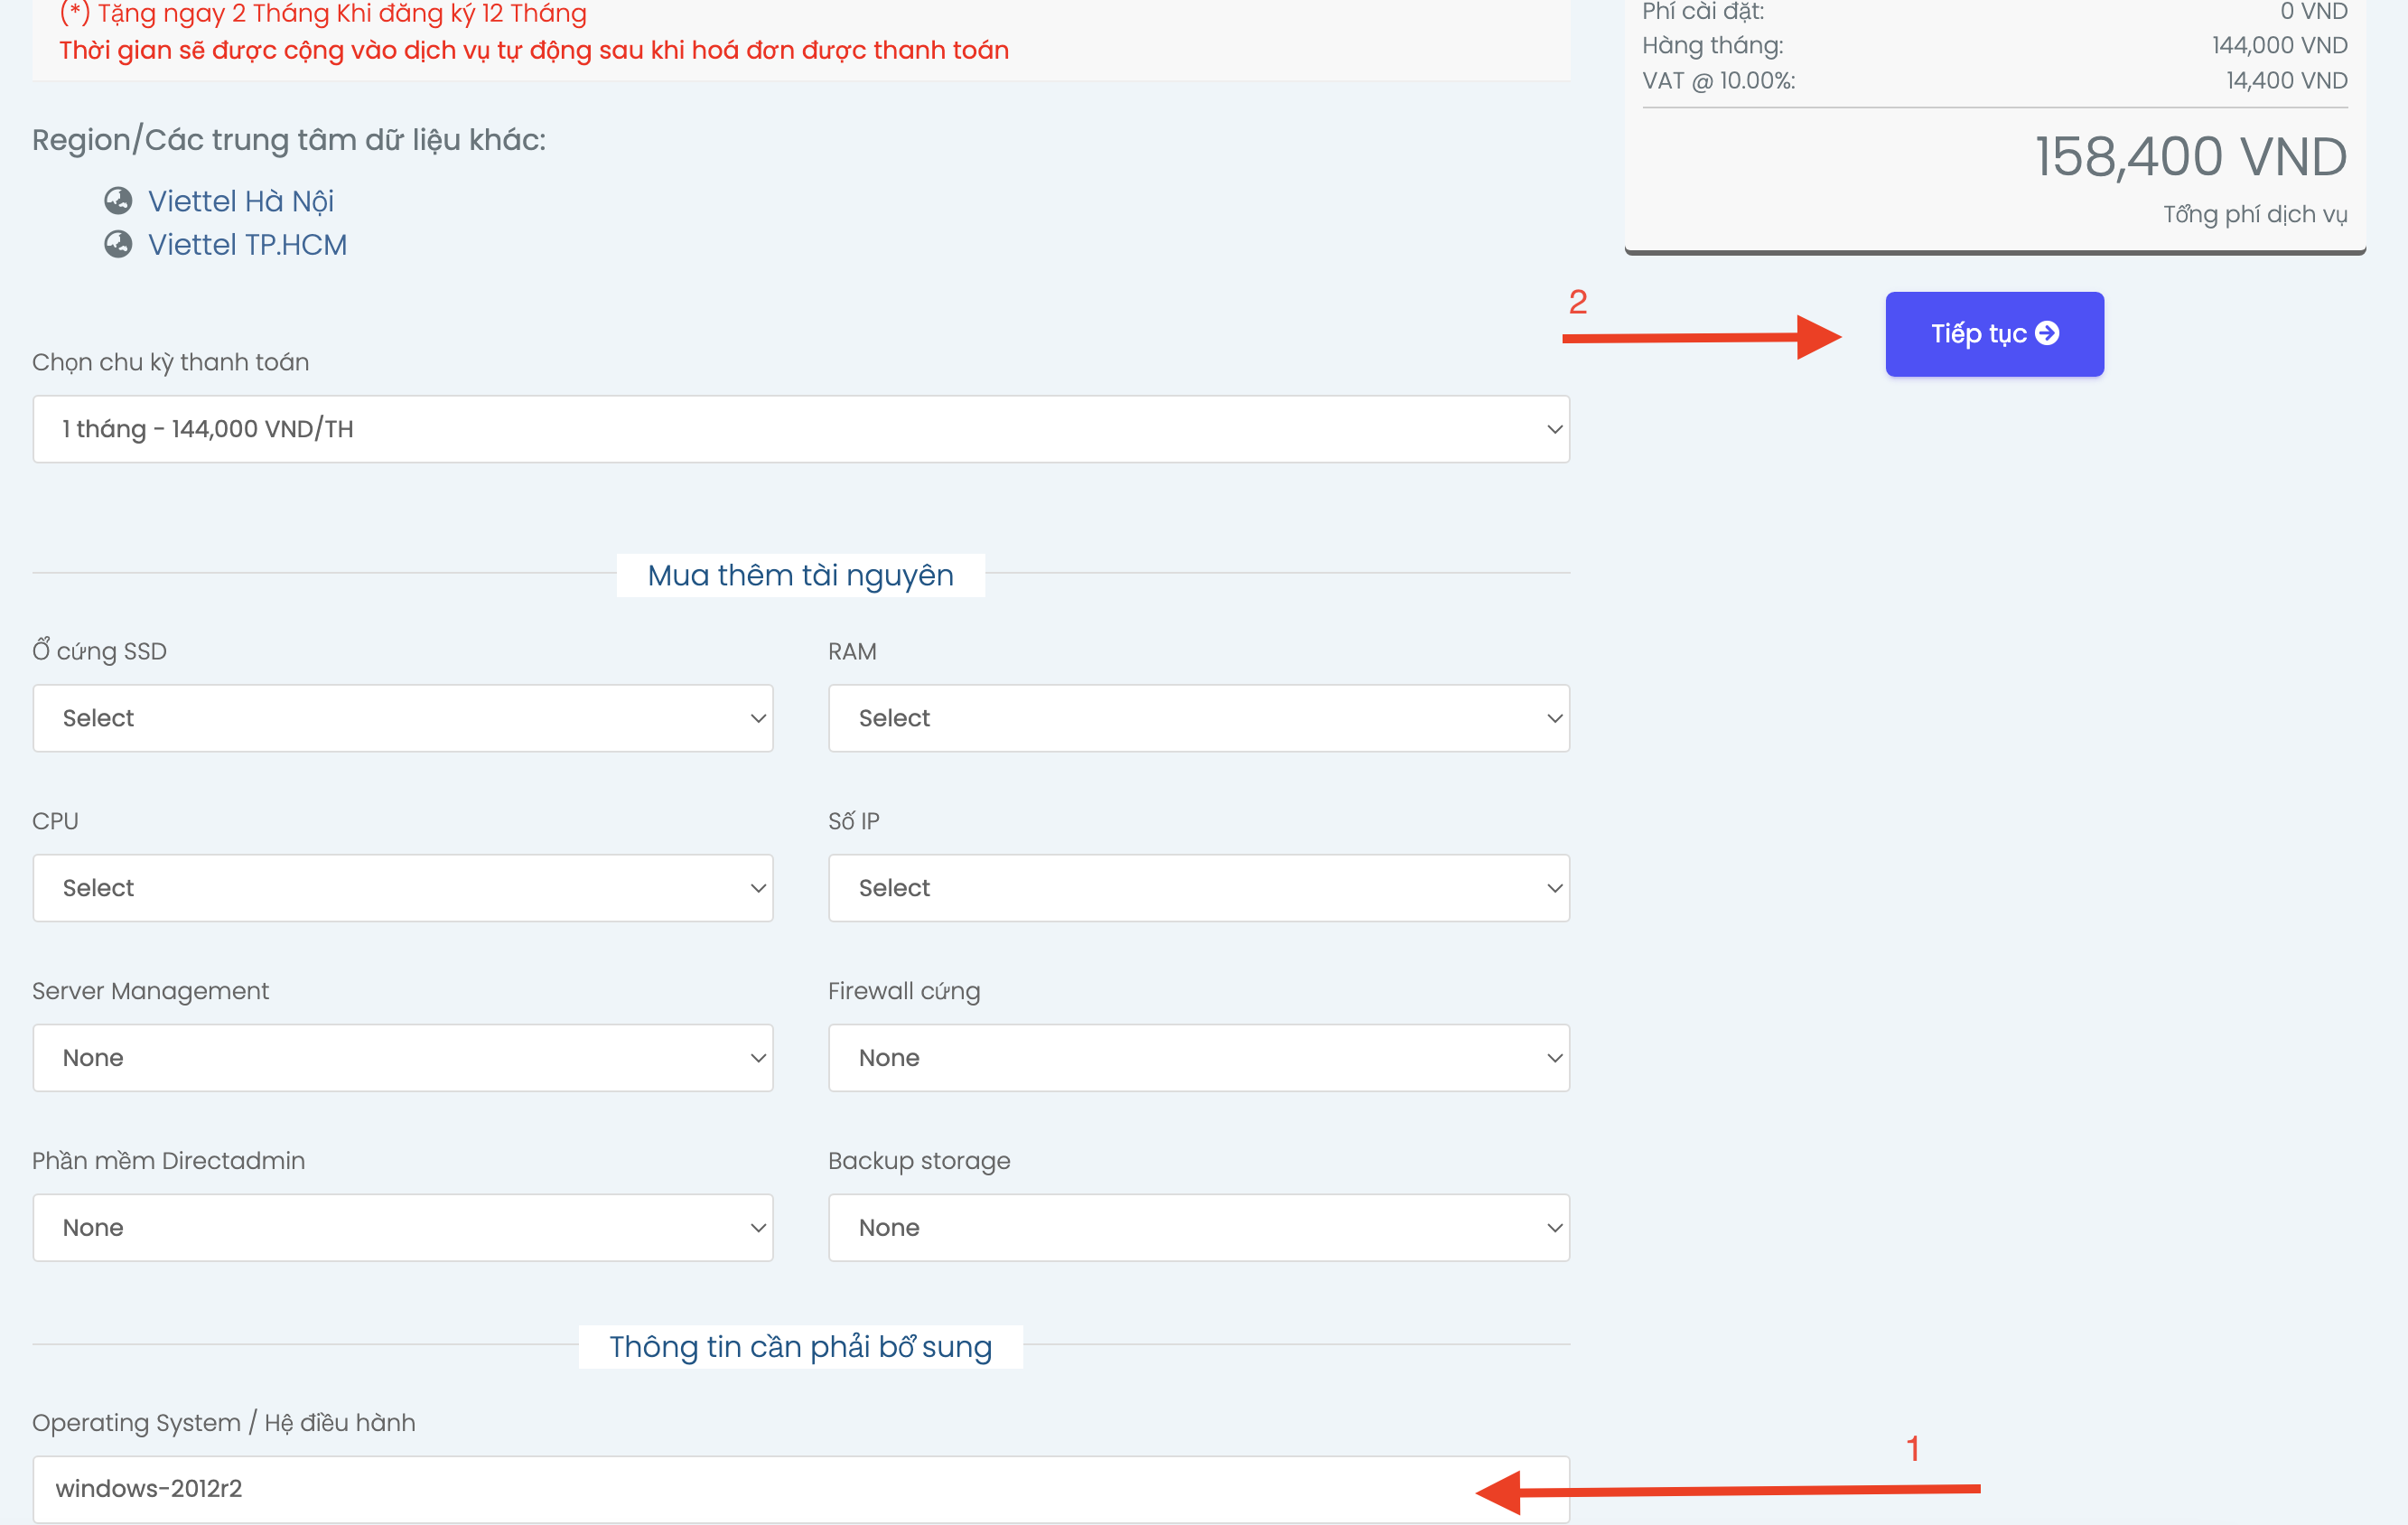Open Viettel TP.HCM data center link
Image resolution: width=2408 pixels, height=1525 pixels.
(x=247, y=244)
